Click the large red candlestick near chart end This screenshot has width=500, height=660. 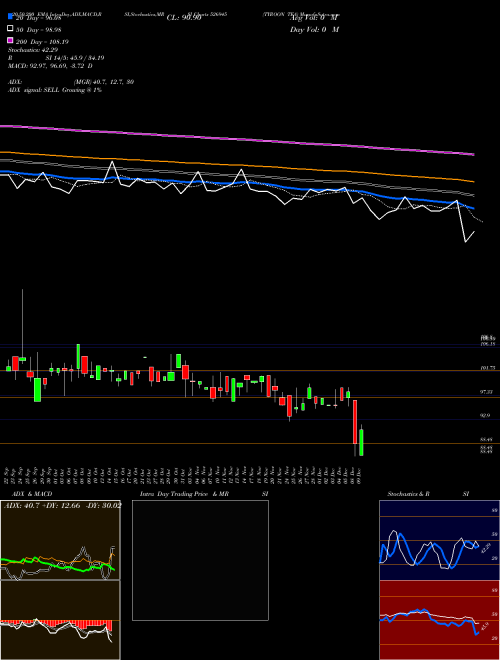click(x=355, y=422)
